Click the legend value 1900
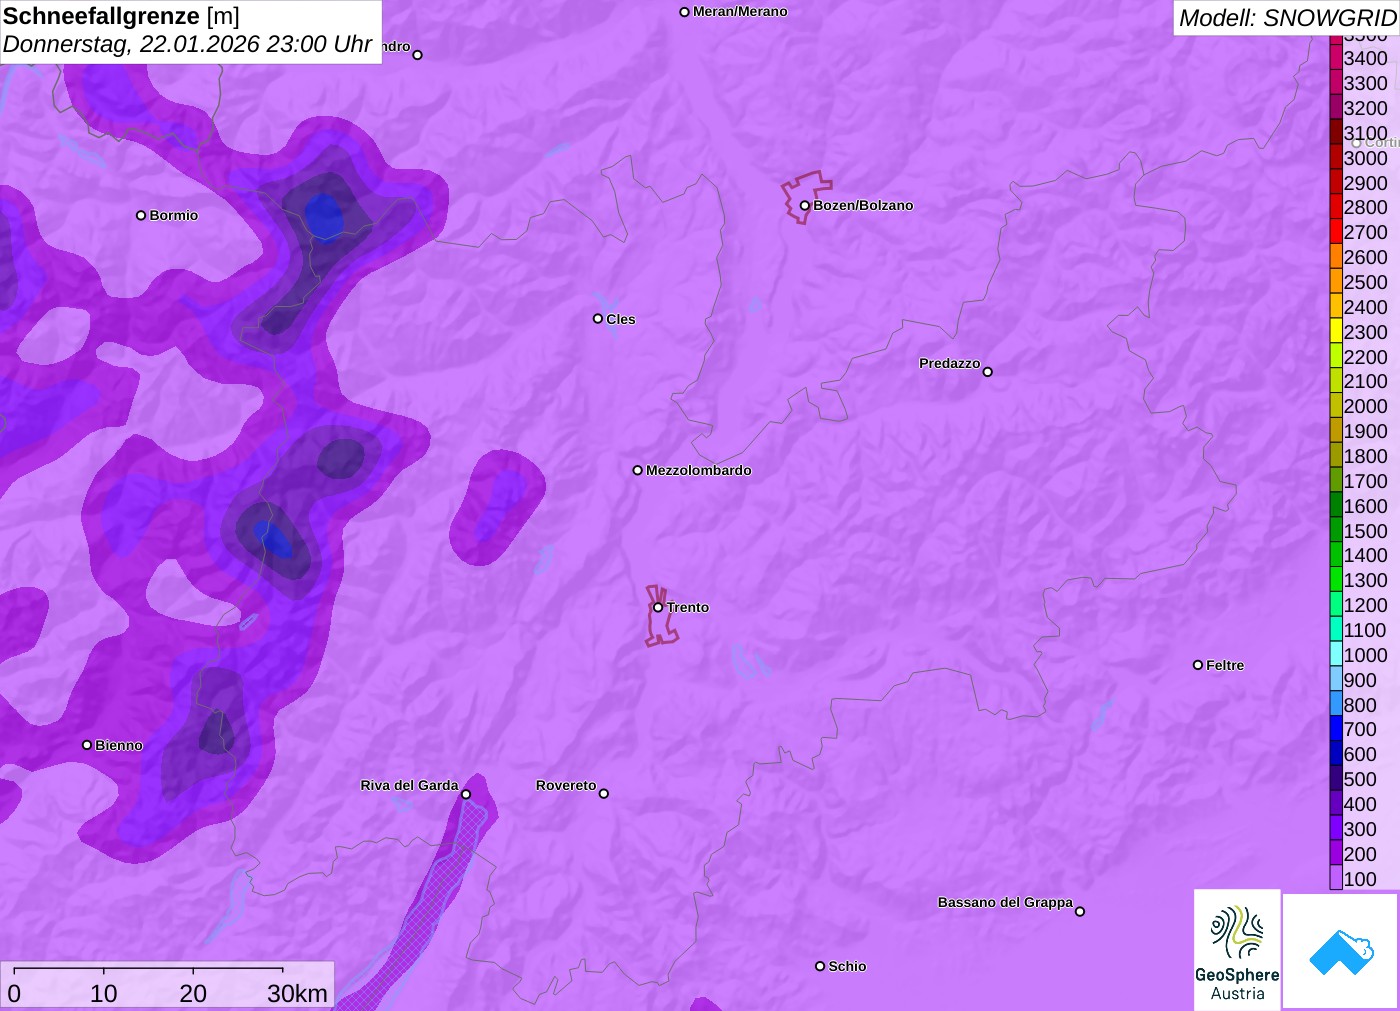This screenshot has width=1400, height=1011. click(1366, 432)
